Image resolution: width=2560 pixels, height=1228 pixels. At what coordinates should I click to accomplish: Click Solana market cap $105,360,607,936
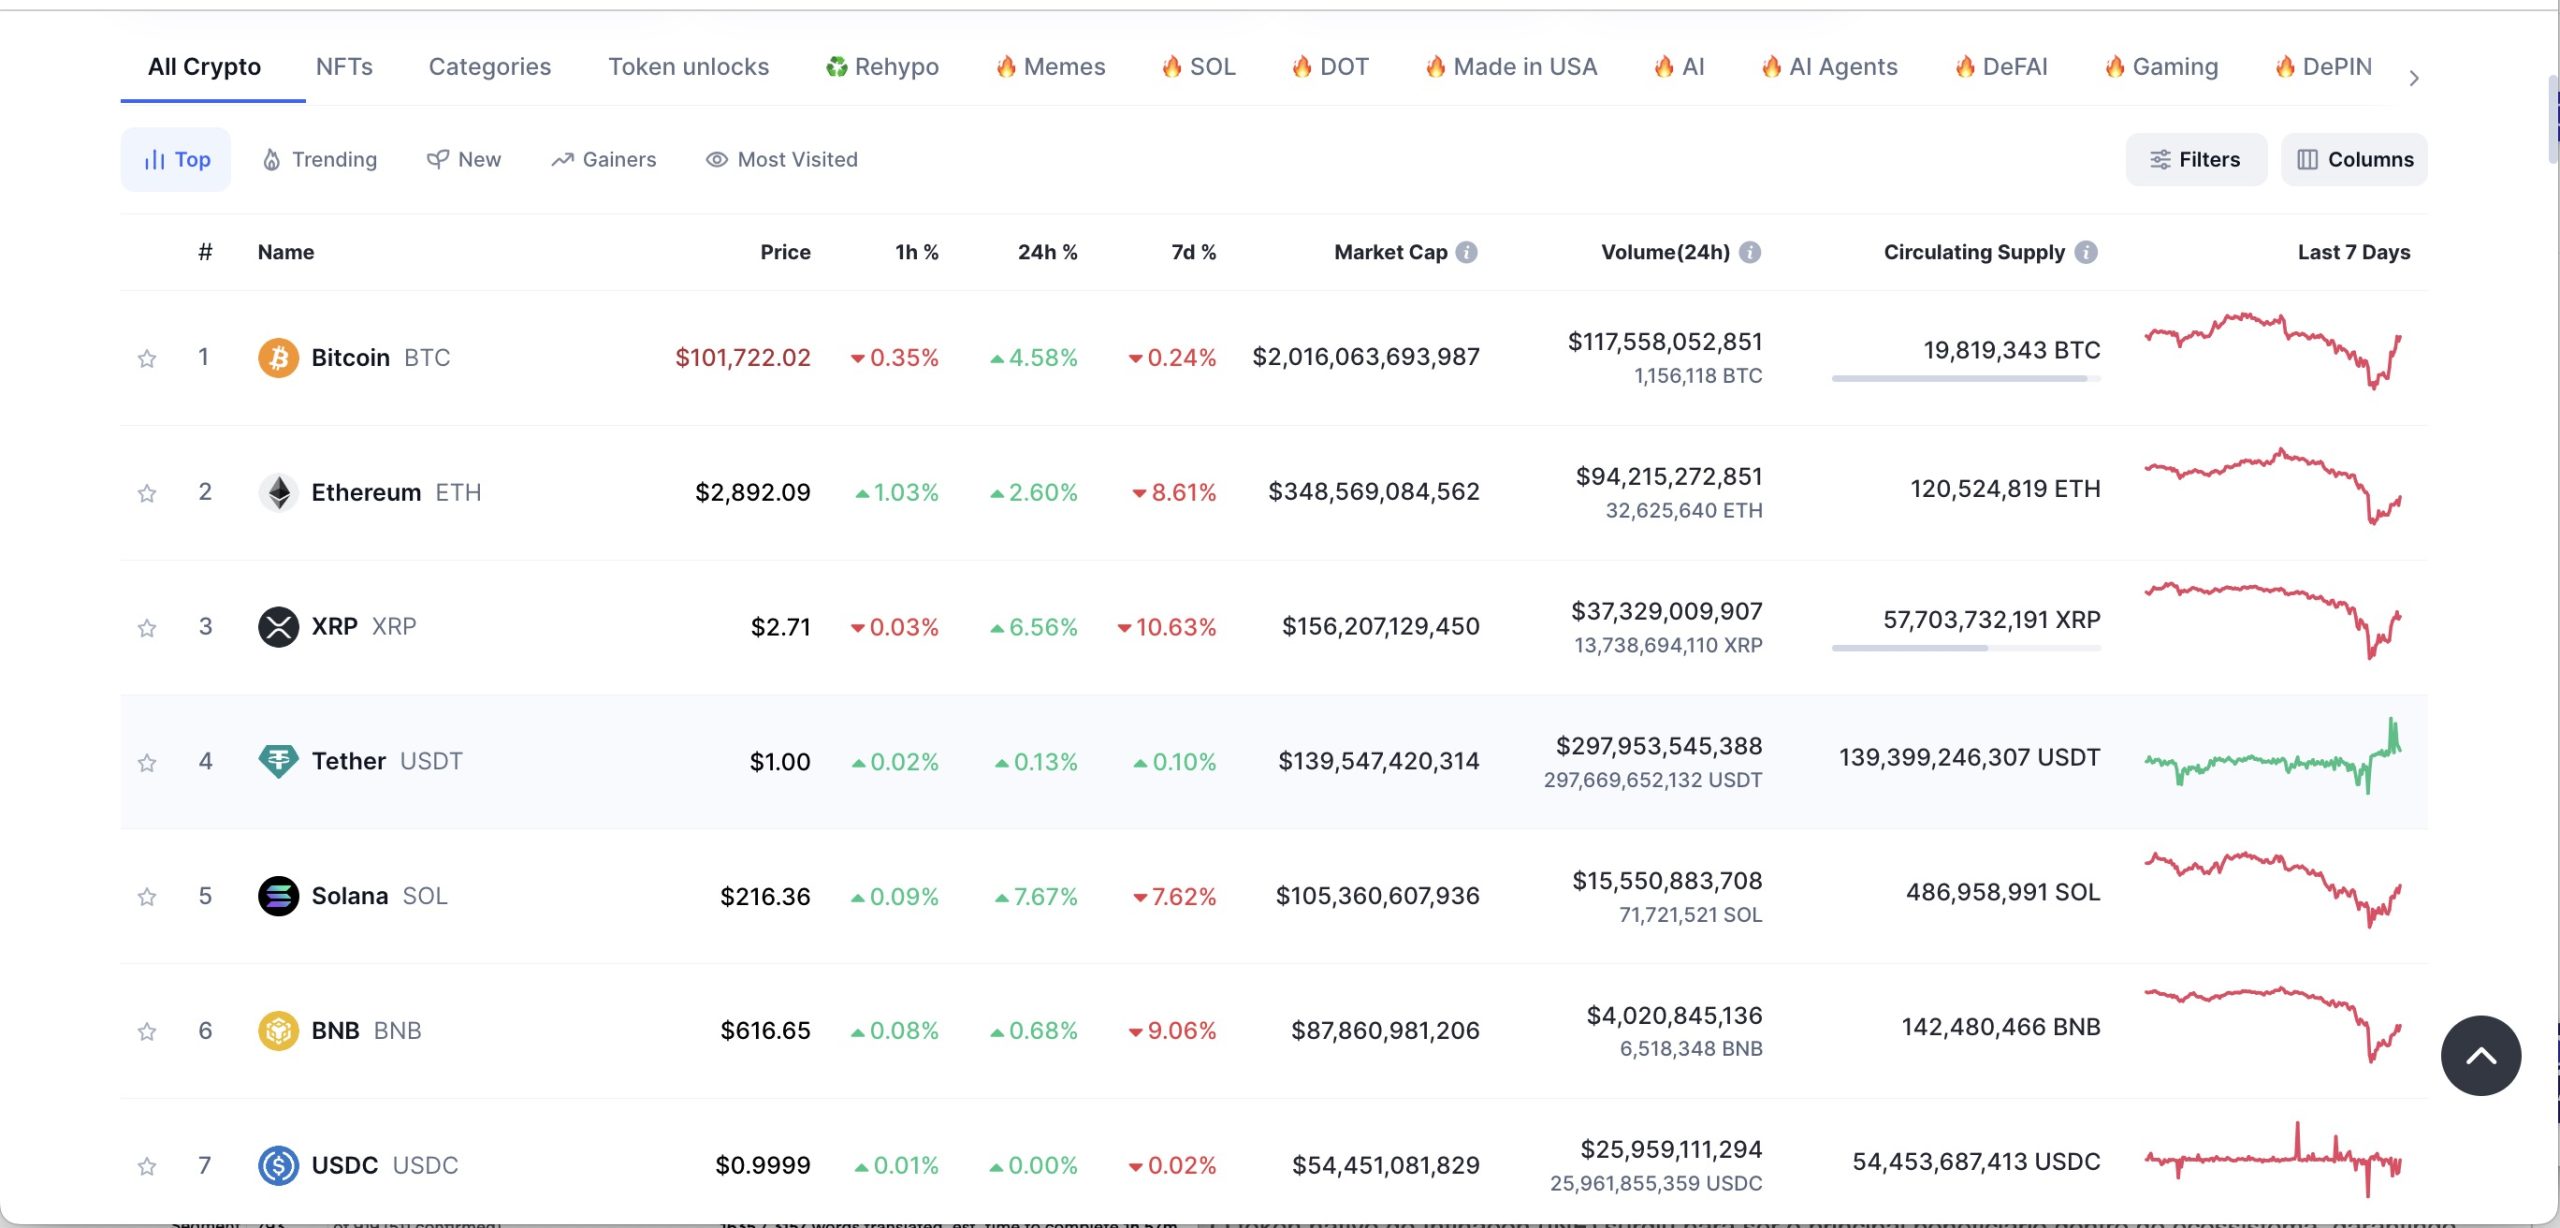(x=1377, y=896)
